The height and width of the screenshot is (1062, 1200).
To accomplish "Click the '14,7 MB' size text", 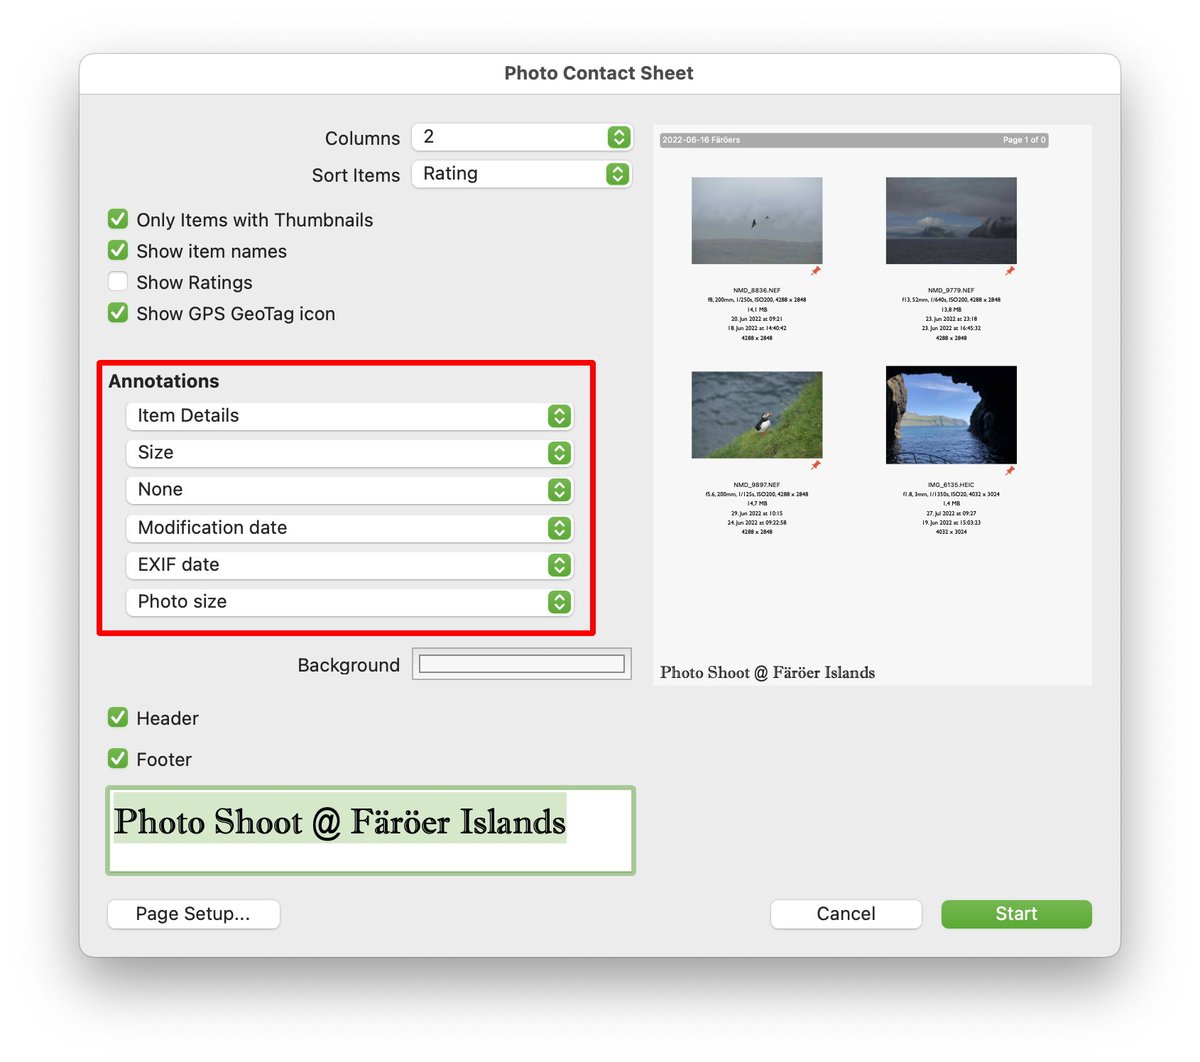I will click(x=757, y=503).
